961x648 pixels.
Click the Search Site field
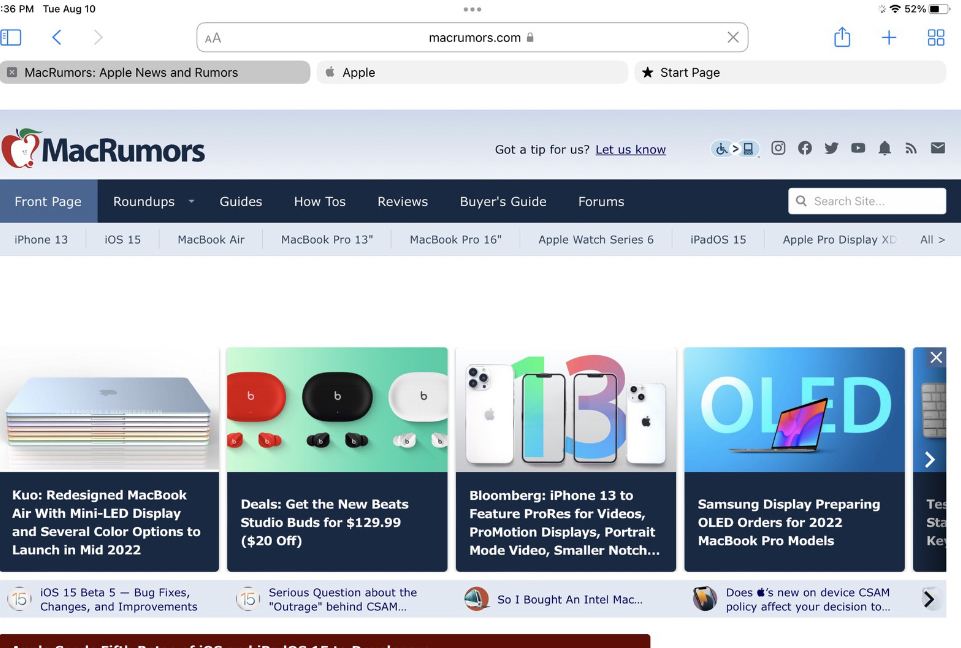click(867, 201)
